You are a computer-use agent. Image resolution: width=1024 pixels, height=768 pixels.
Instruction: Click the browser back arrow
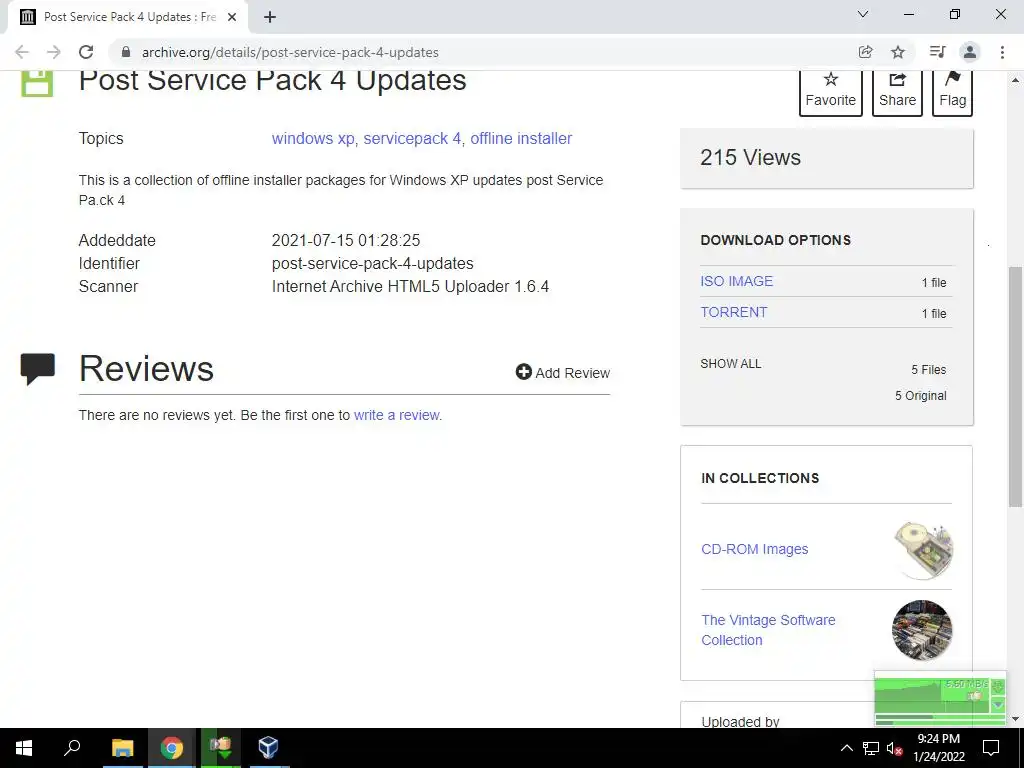(22, 52)
